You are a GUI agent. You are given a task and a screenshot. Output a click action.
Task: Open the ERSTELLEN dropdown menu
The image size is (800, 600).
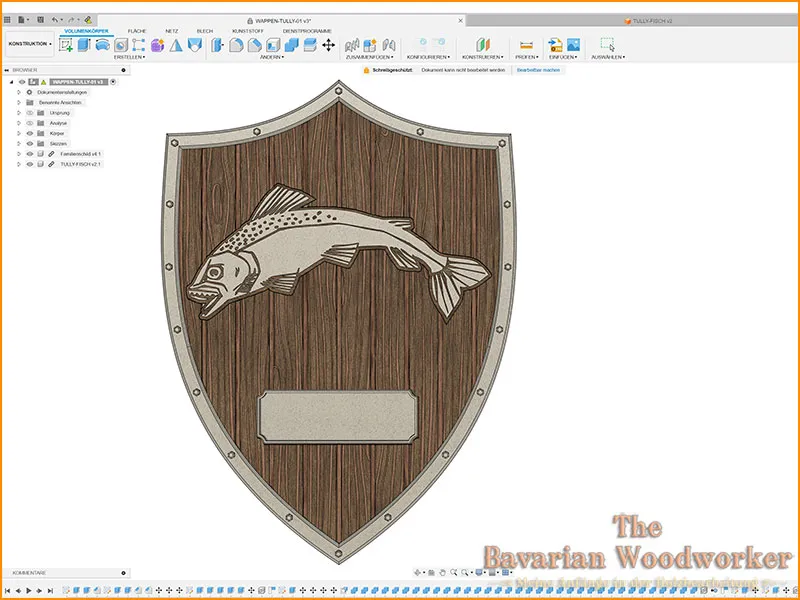[130, 57]
